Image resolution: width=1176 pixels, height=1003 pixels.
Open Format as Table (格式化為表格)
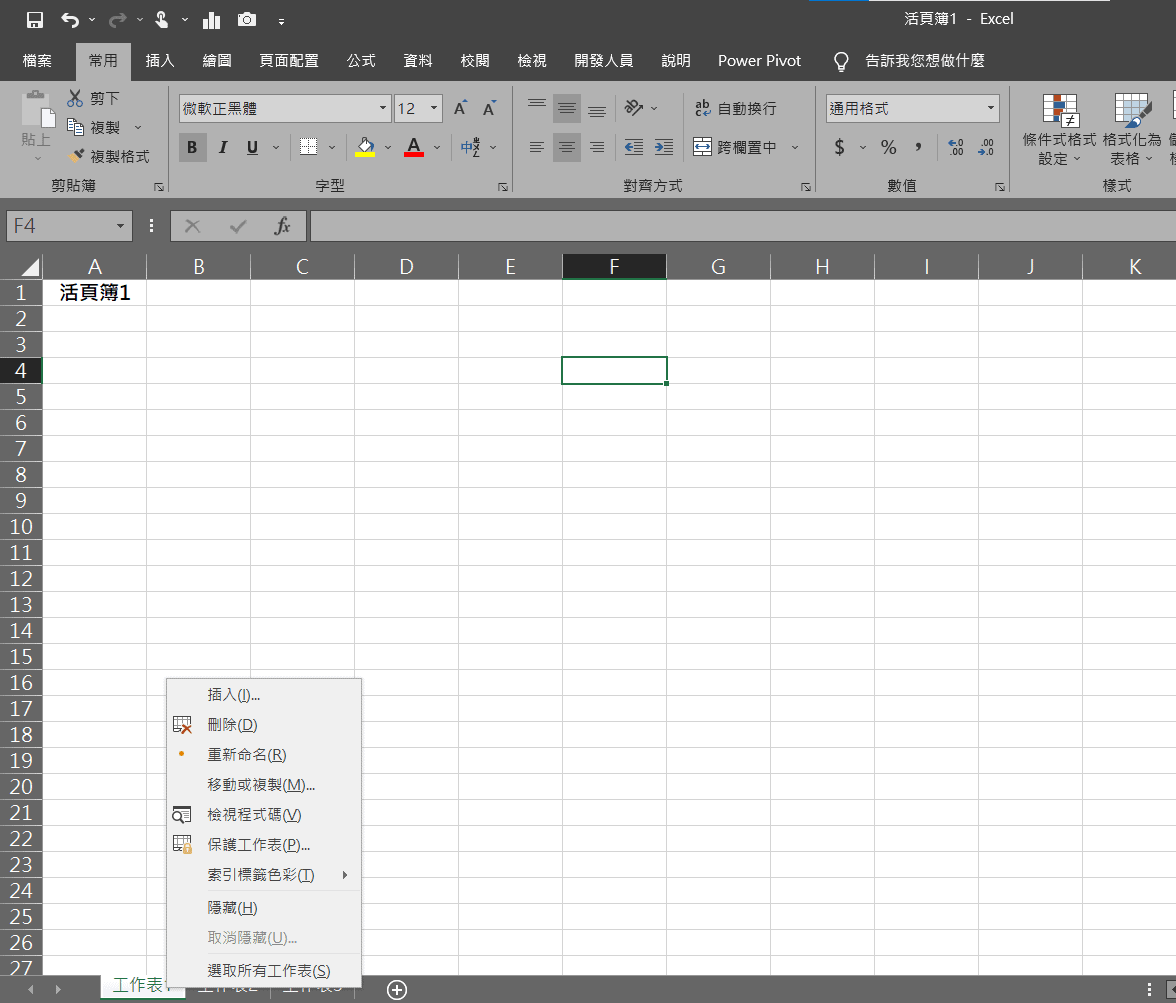pos(1131,128)
